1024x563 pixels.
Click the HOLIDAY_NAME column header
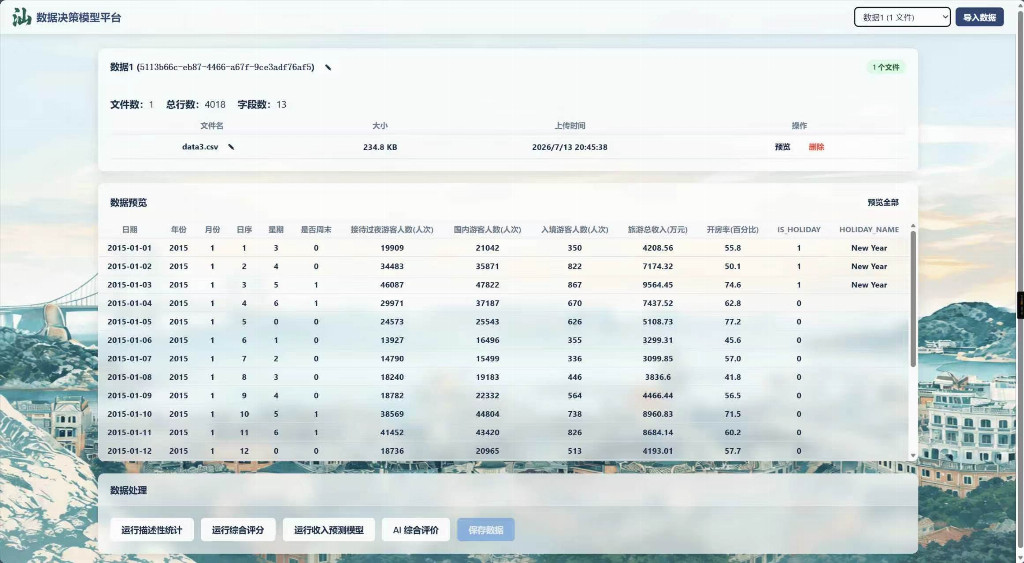tap(869, 230)
